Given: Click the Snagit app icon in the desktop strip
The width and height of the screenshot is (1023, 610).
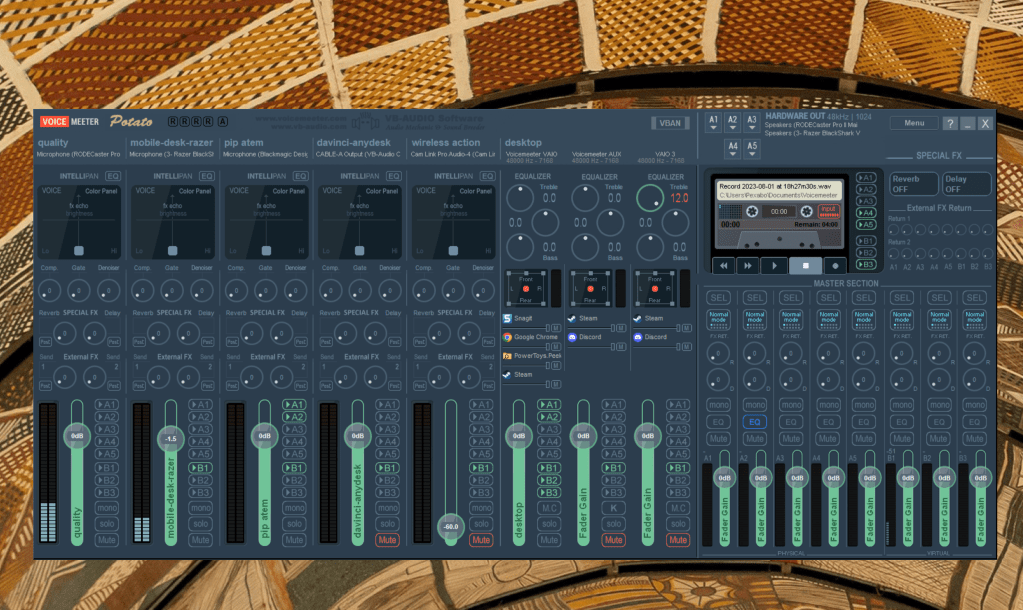Looking at the screenshot, I should pos(507,318).
